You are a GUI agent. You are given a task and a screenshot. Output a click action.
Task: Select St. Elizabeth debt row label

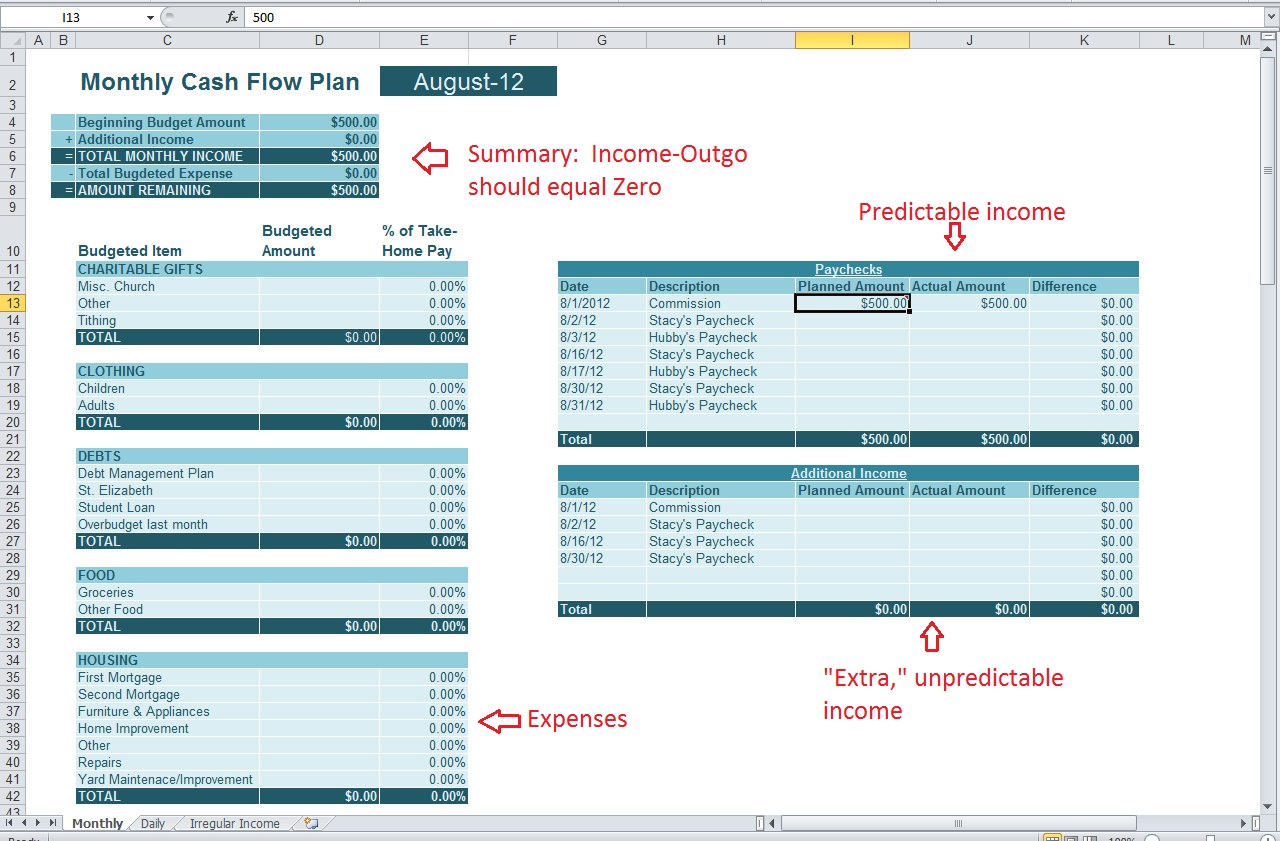point(167,490)
